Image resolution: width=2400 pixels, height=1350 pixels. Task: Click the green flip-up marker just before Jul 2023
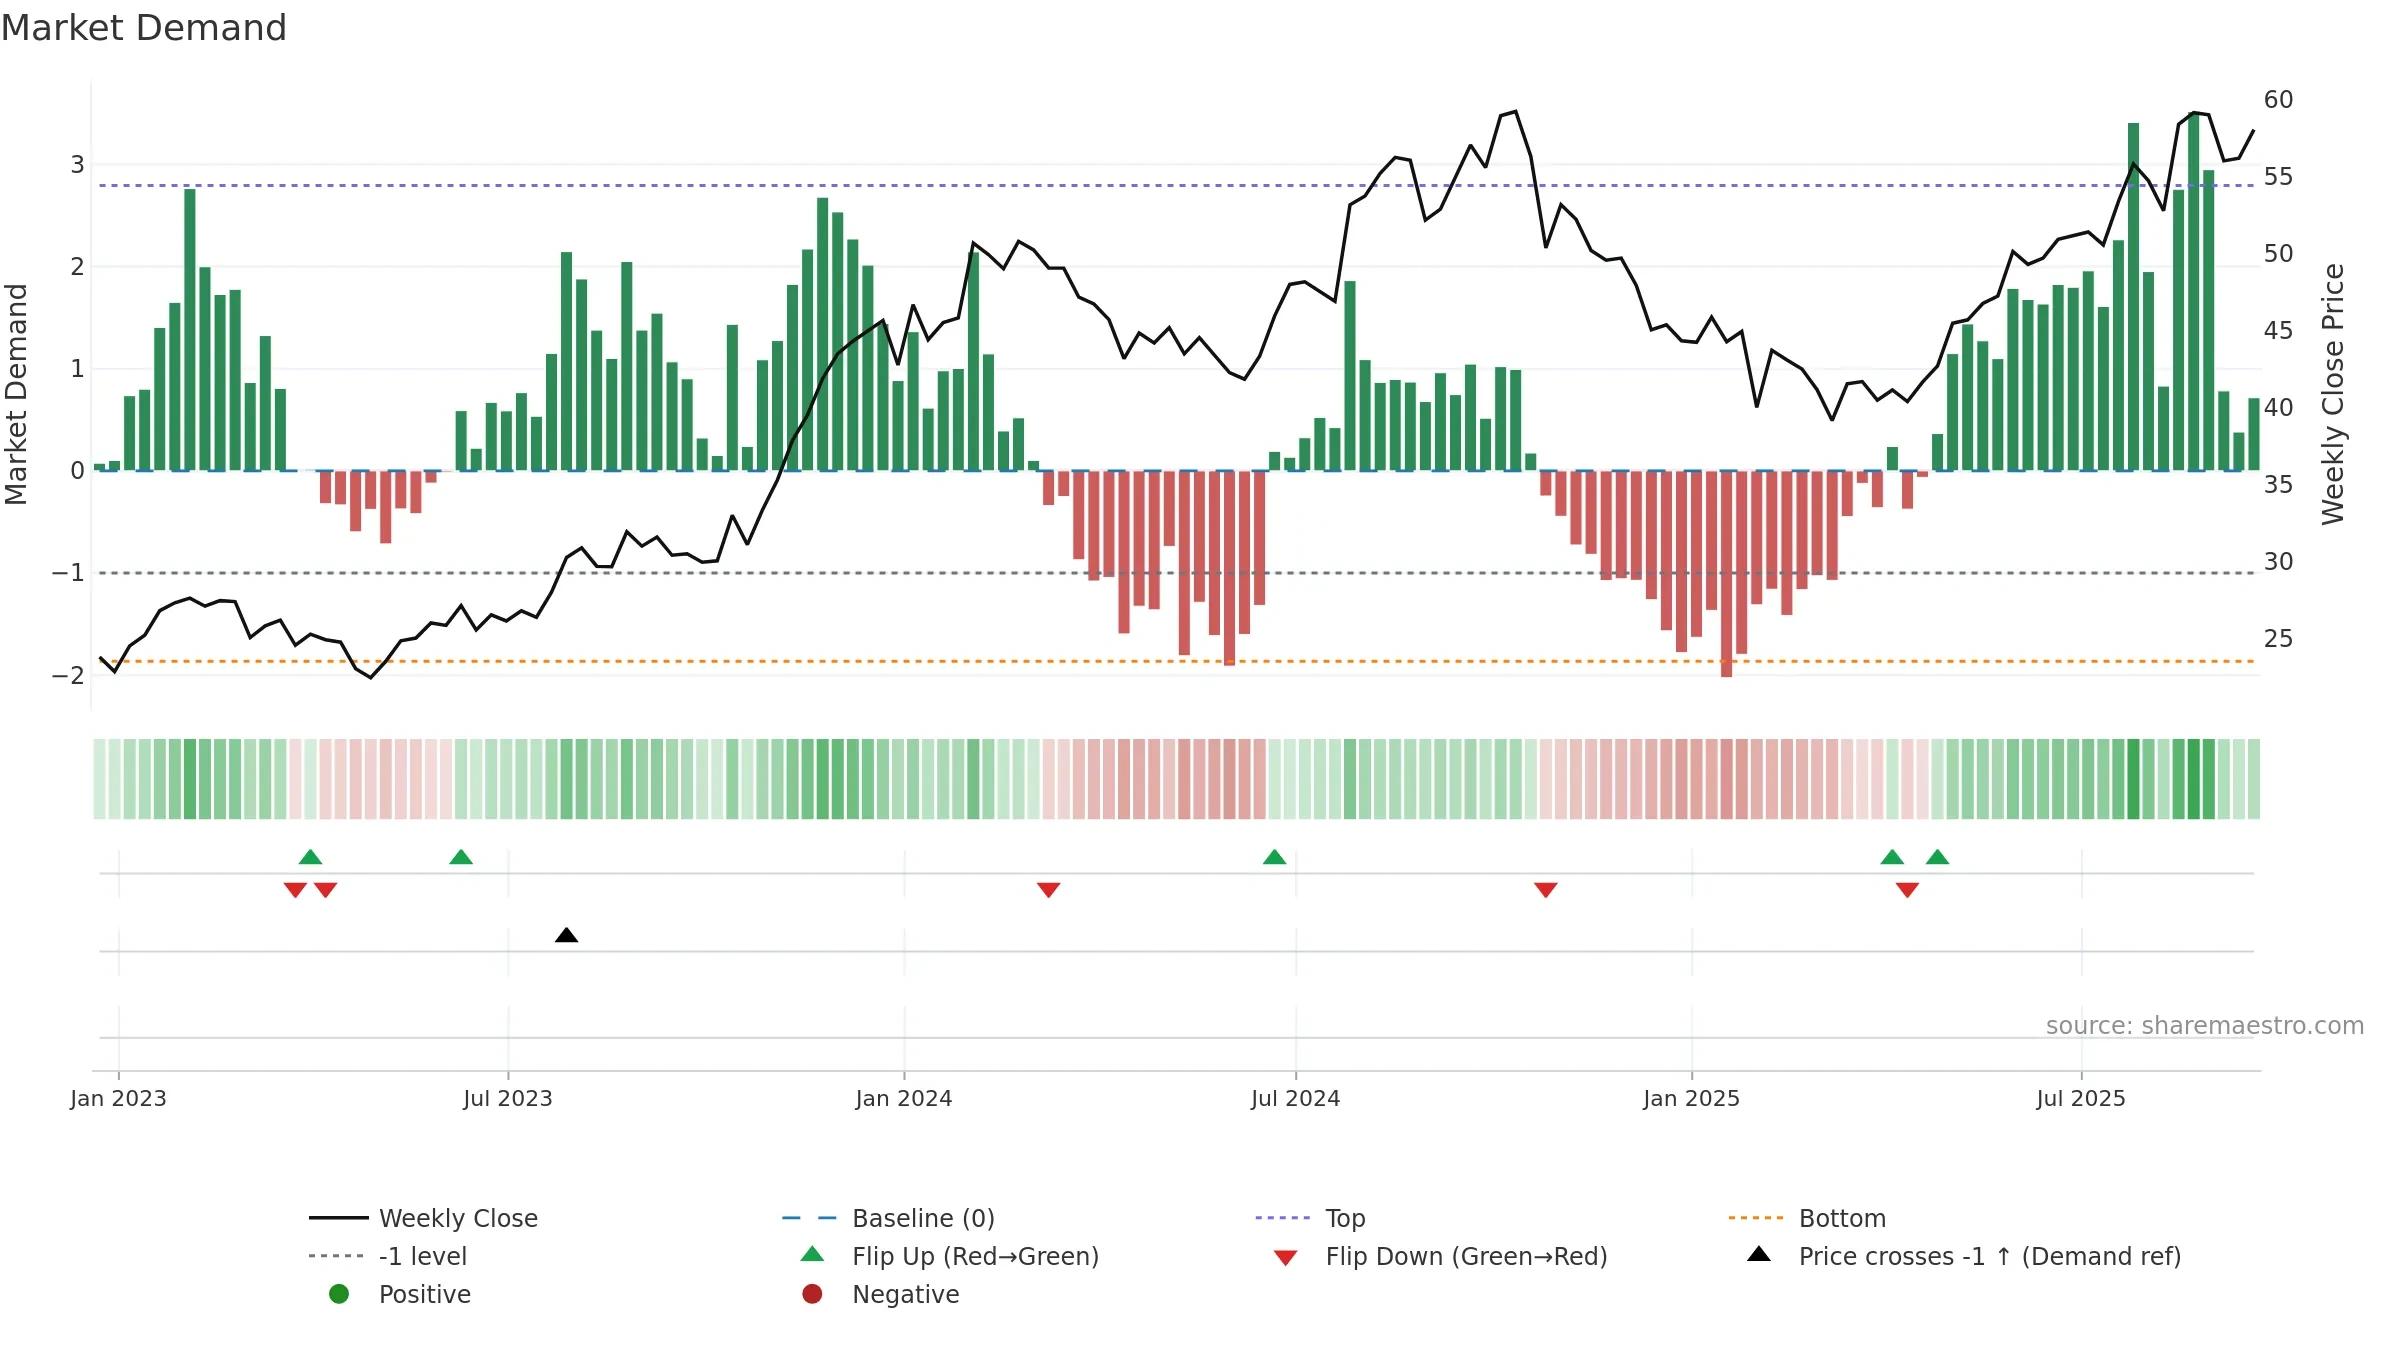click(461, 857)
